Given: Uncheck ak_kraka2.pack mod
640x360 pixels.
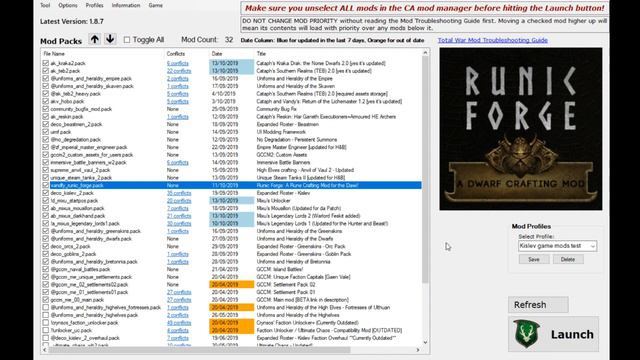Looking at the screenshot, I should [45, 63].
